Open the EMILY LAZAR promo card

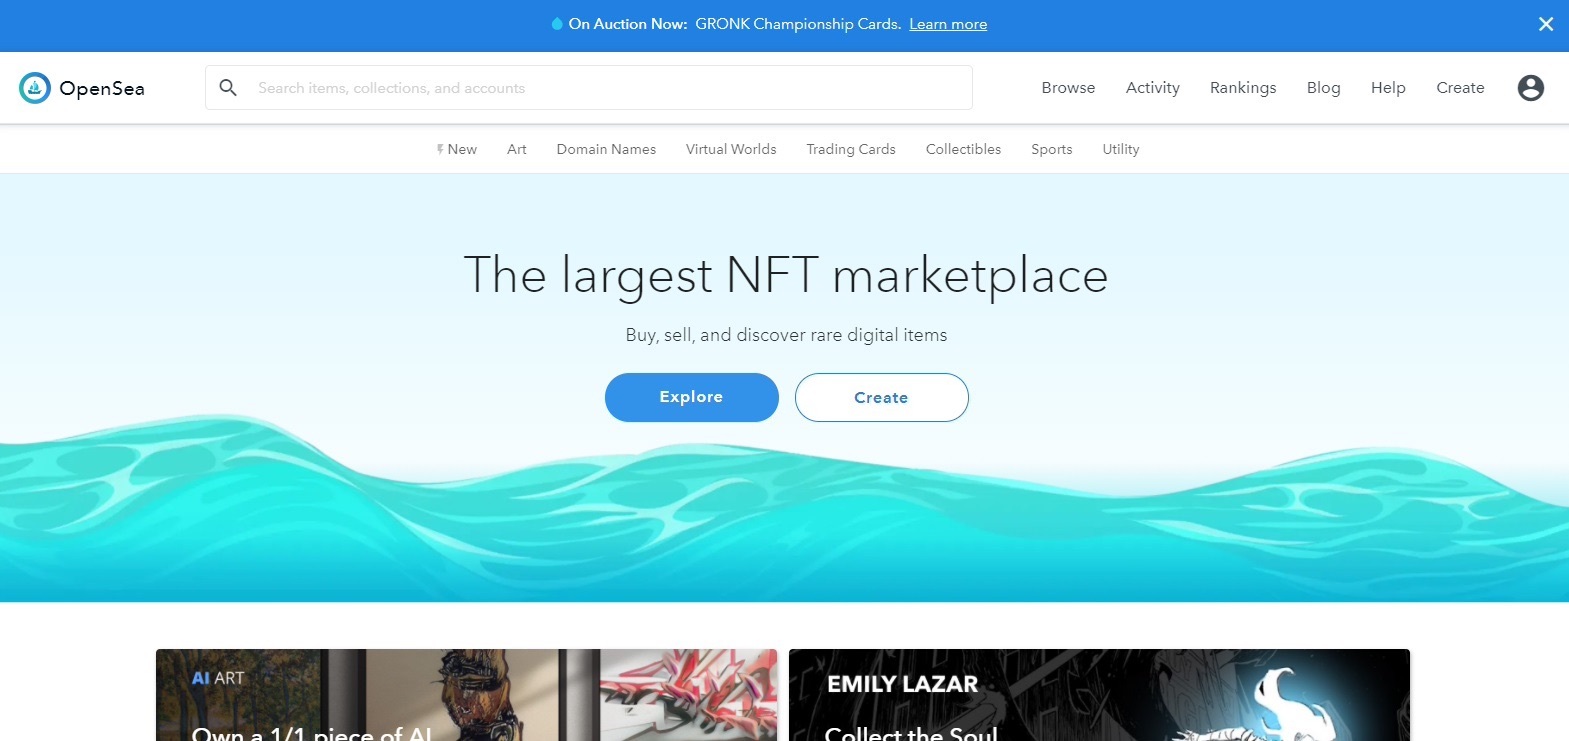[1099, 695]
